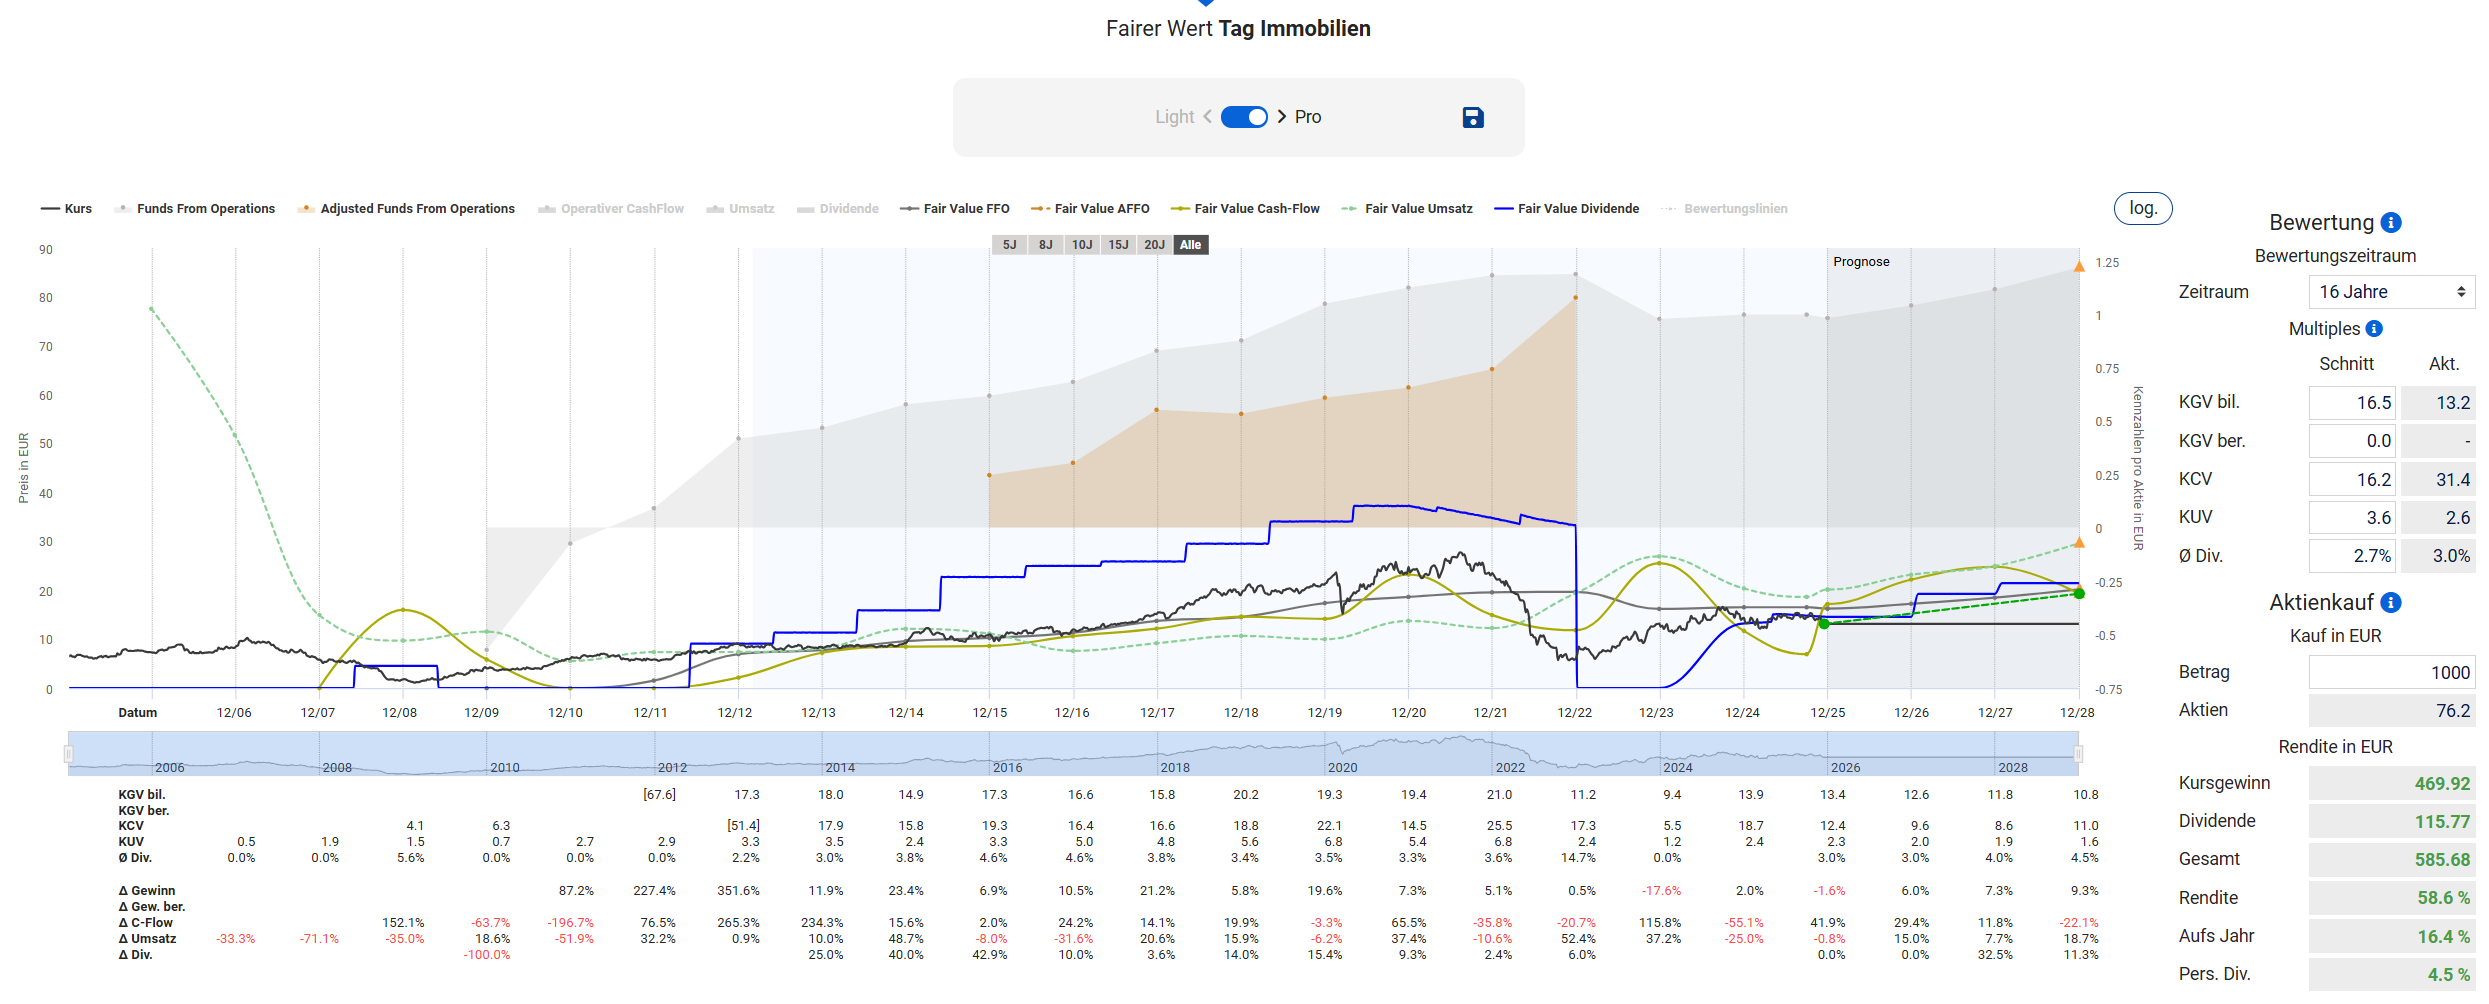This screenshot has height=1004, width=2489.
Task: Click the log. scale button
Action: [x=2142, y=208]
